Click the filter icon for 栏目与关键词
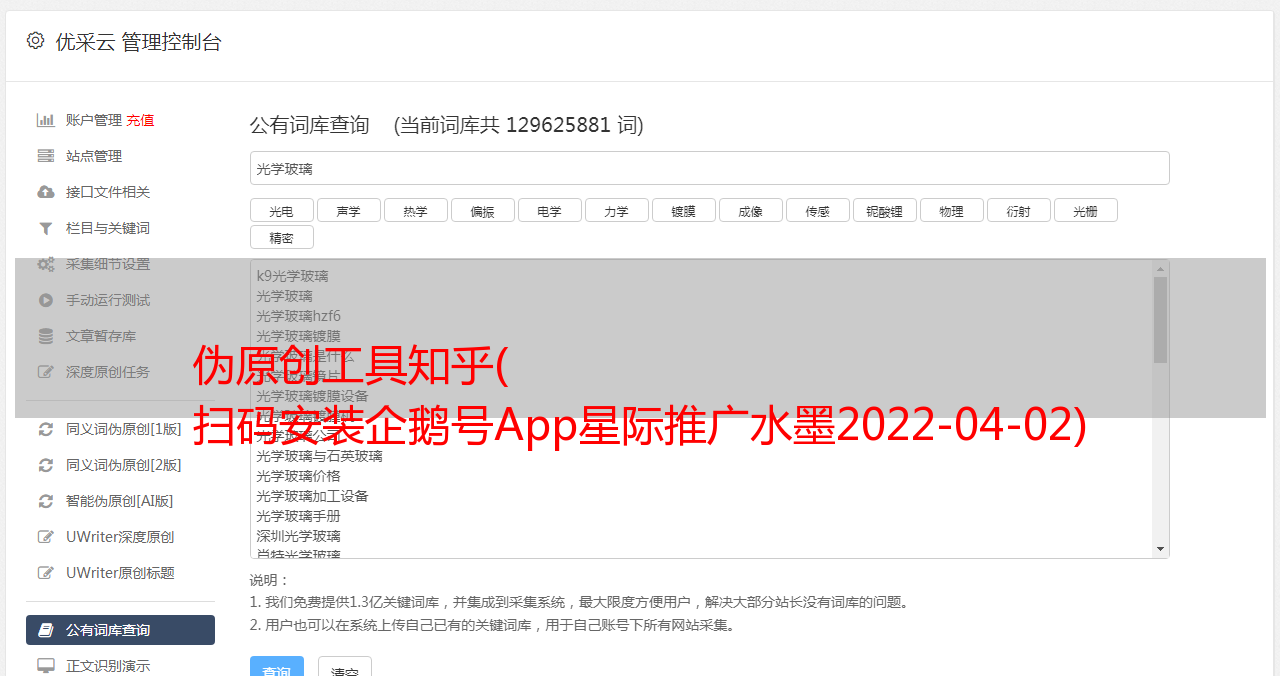Screen dimensions: 1280x676 point(45,228)
